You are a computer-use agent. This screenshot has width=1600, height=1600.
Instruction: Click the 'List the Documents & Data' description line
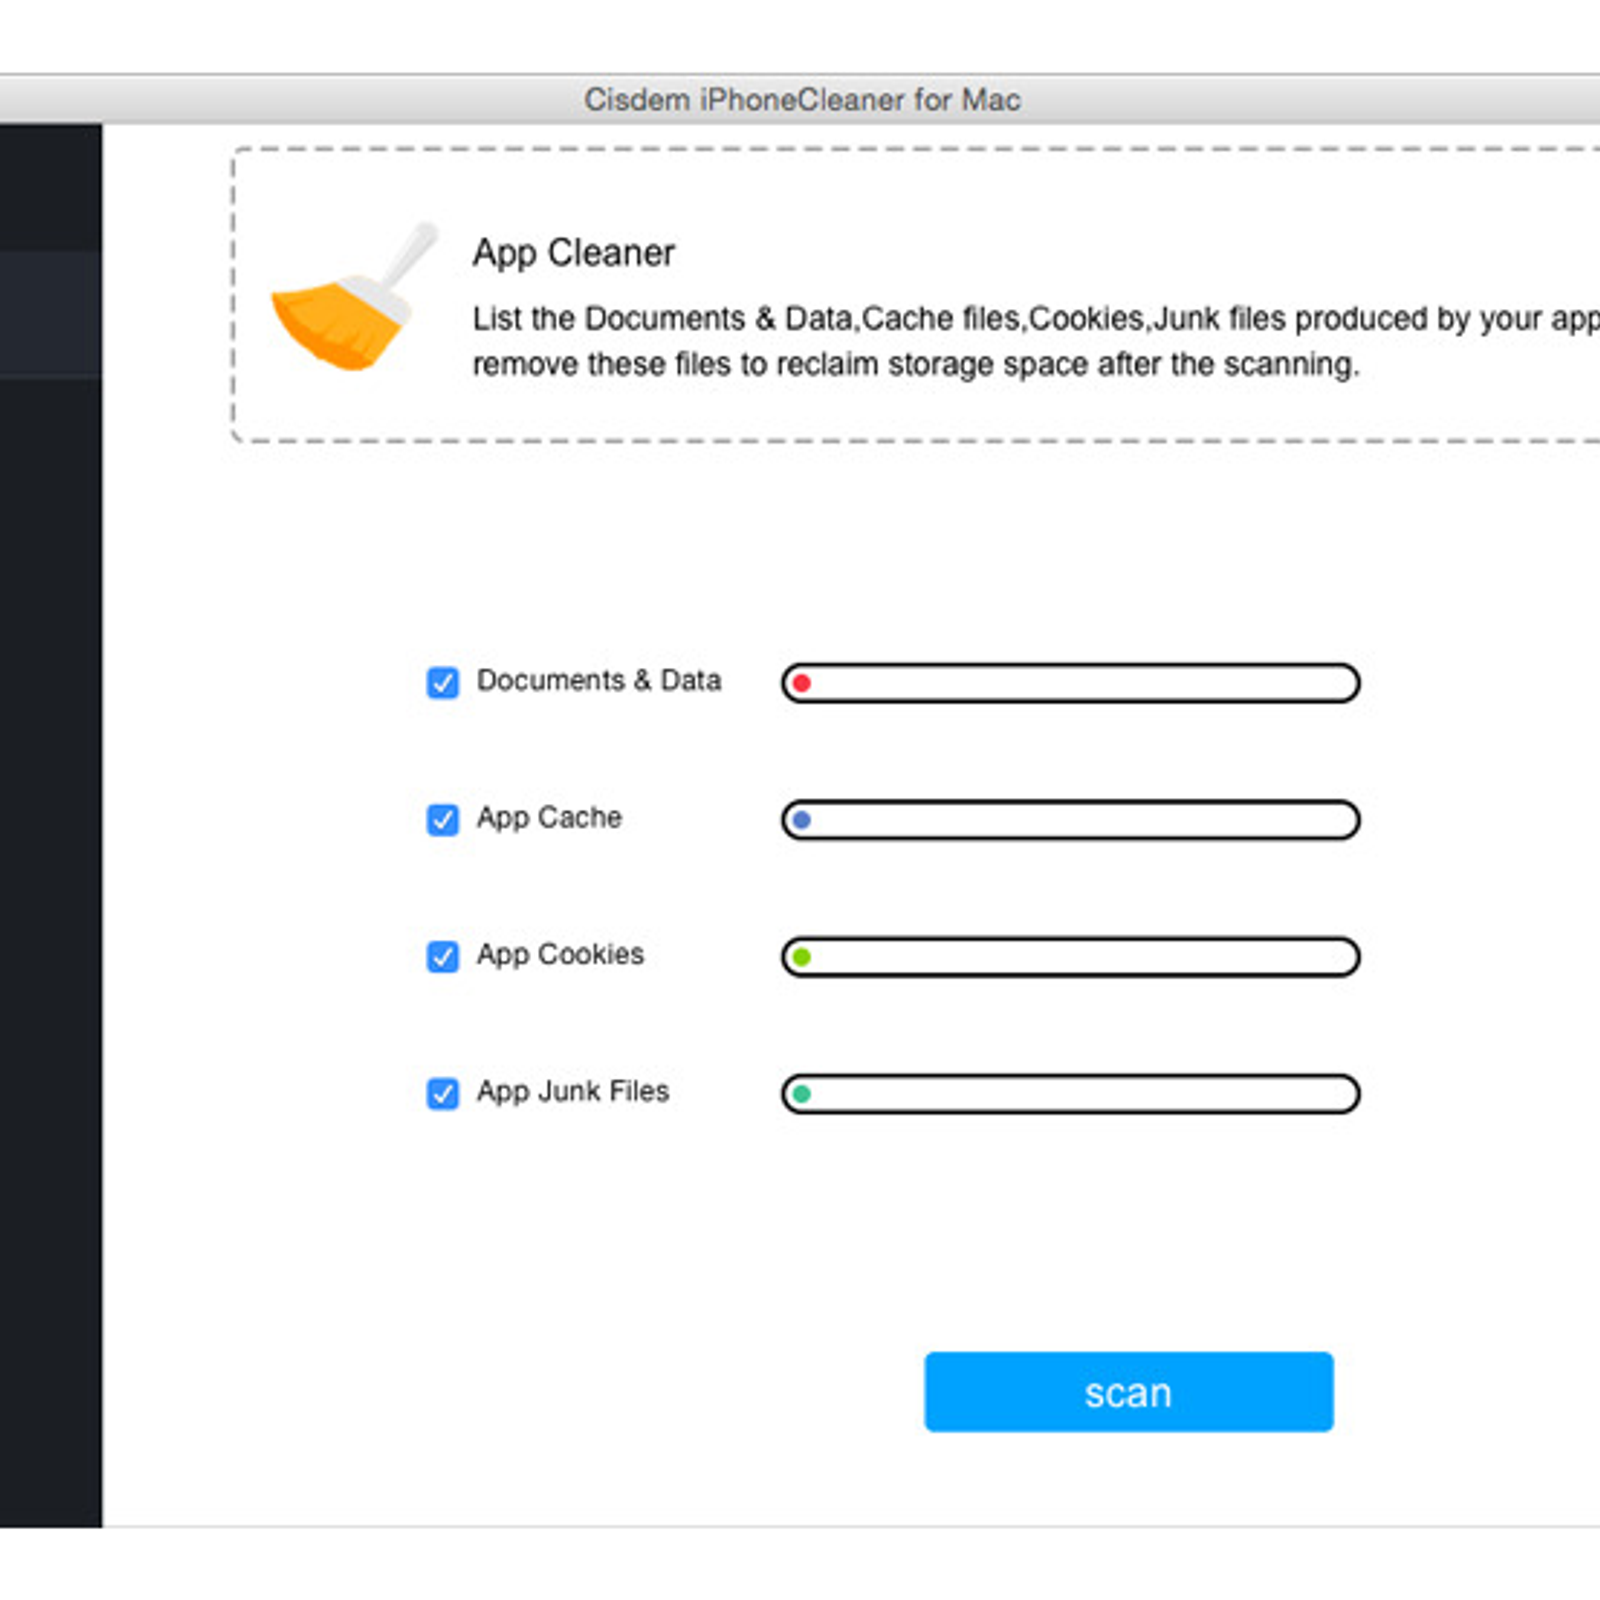pos(1035,319)
